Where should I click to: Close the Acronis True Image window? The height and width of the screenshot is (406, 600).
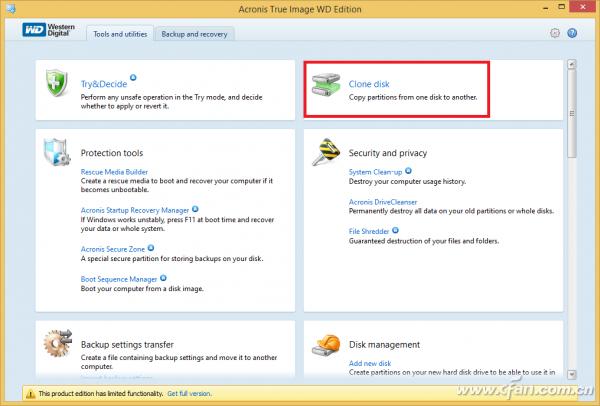[x=583, y=7]
